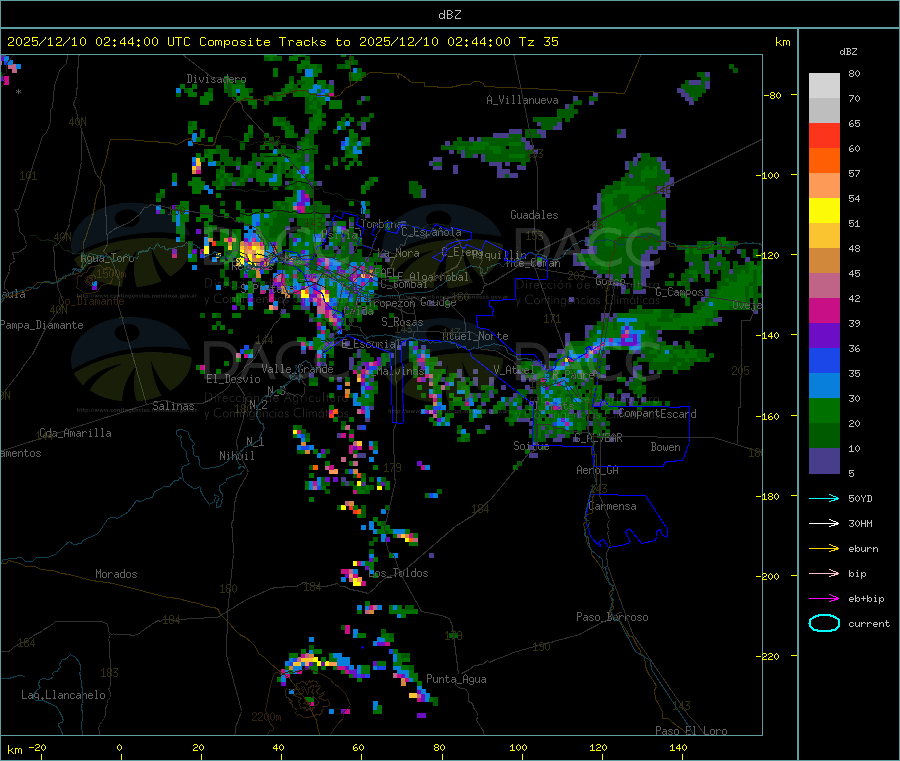Click the 'dBZ' title at the top
This screenshot has height=761, width=900.
coord(449,15)
